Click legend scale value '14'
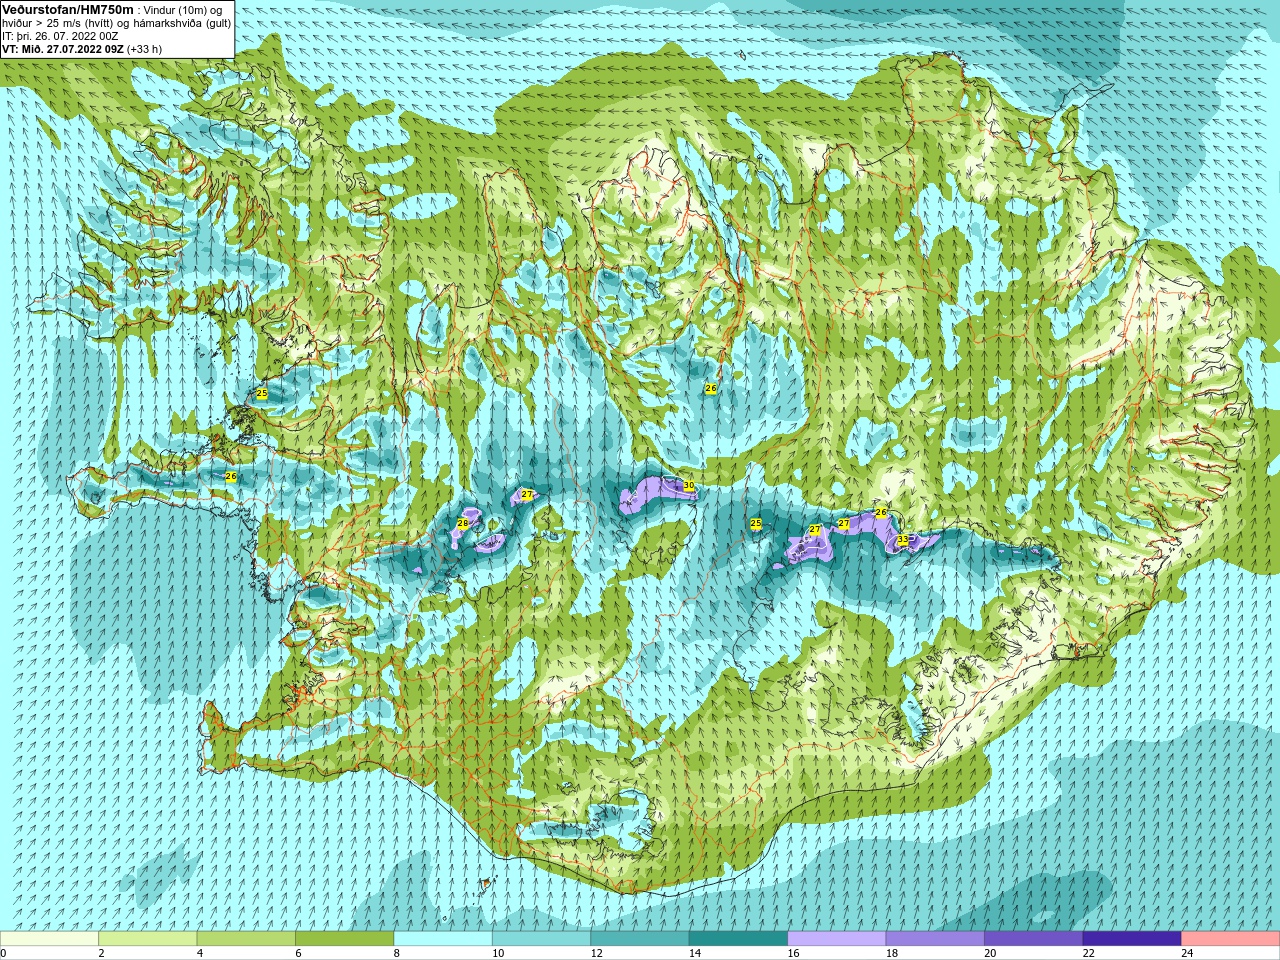The image size is (1280, 960). click(695, 953)
